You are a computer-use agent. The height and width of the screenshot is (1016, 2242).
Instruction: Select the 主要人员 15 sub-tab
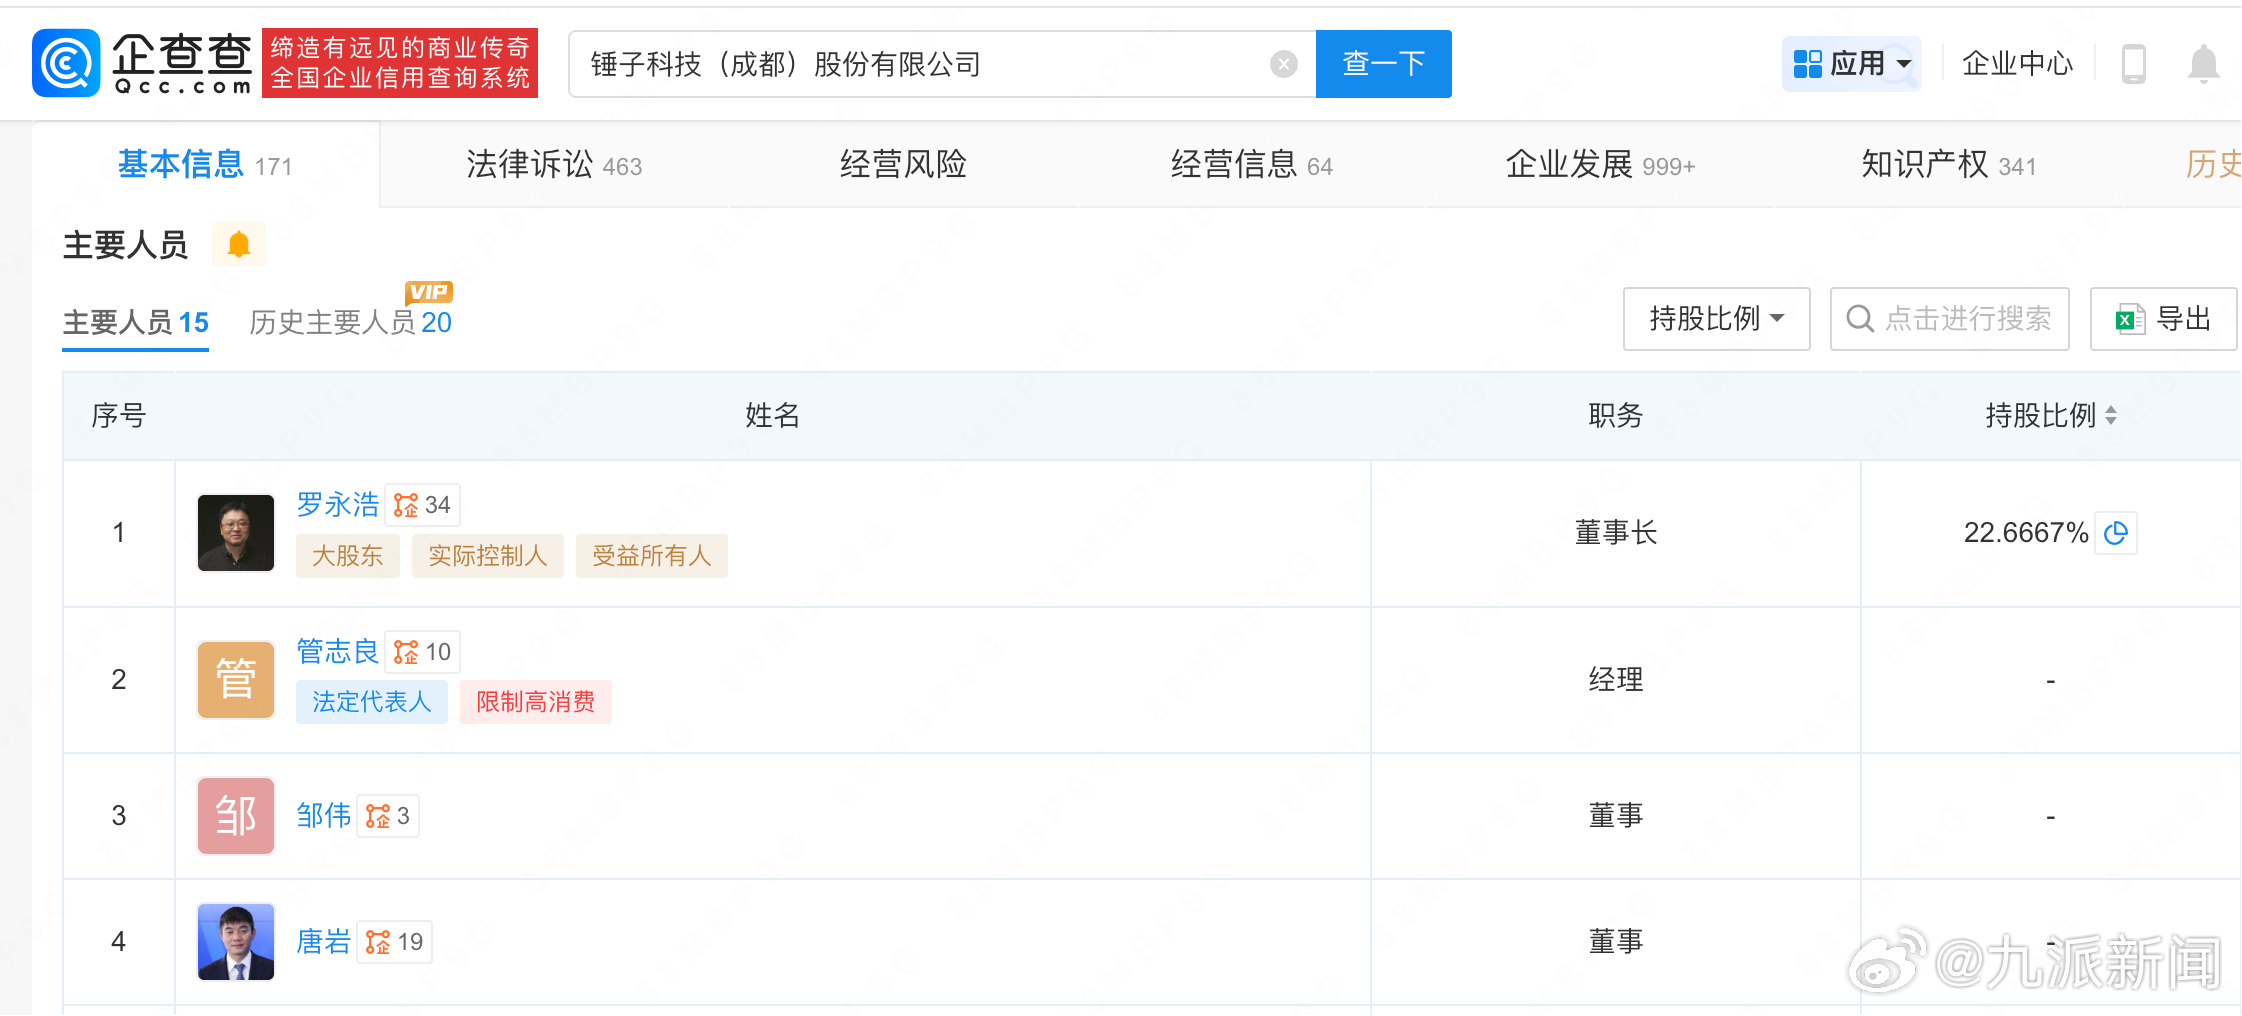pyautogui.click(x=136, y=322)
